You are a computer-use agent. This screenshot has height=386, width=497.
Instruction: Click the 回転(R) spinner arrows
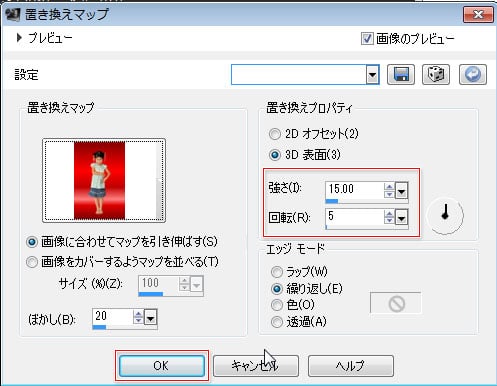click(x=389, y=217)
